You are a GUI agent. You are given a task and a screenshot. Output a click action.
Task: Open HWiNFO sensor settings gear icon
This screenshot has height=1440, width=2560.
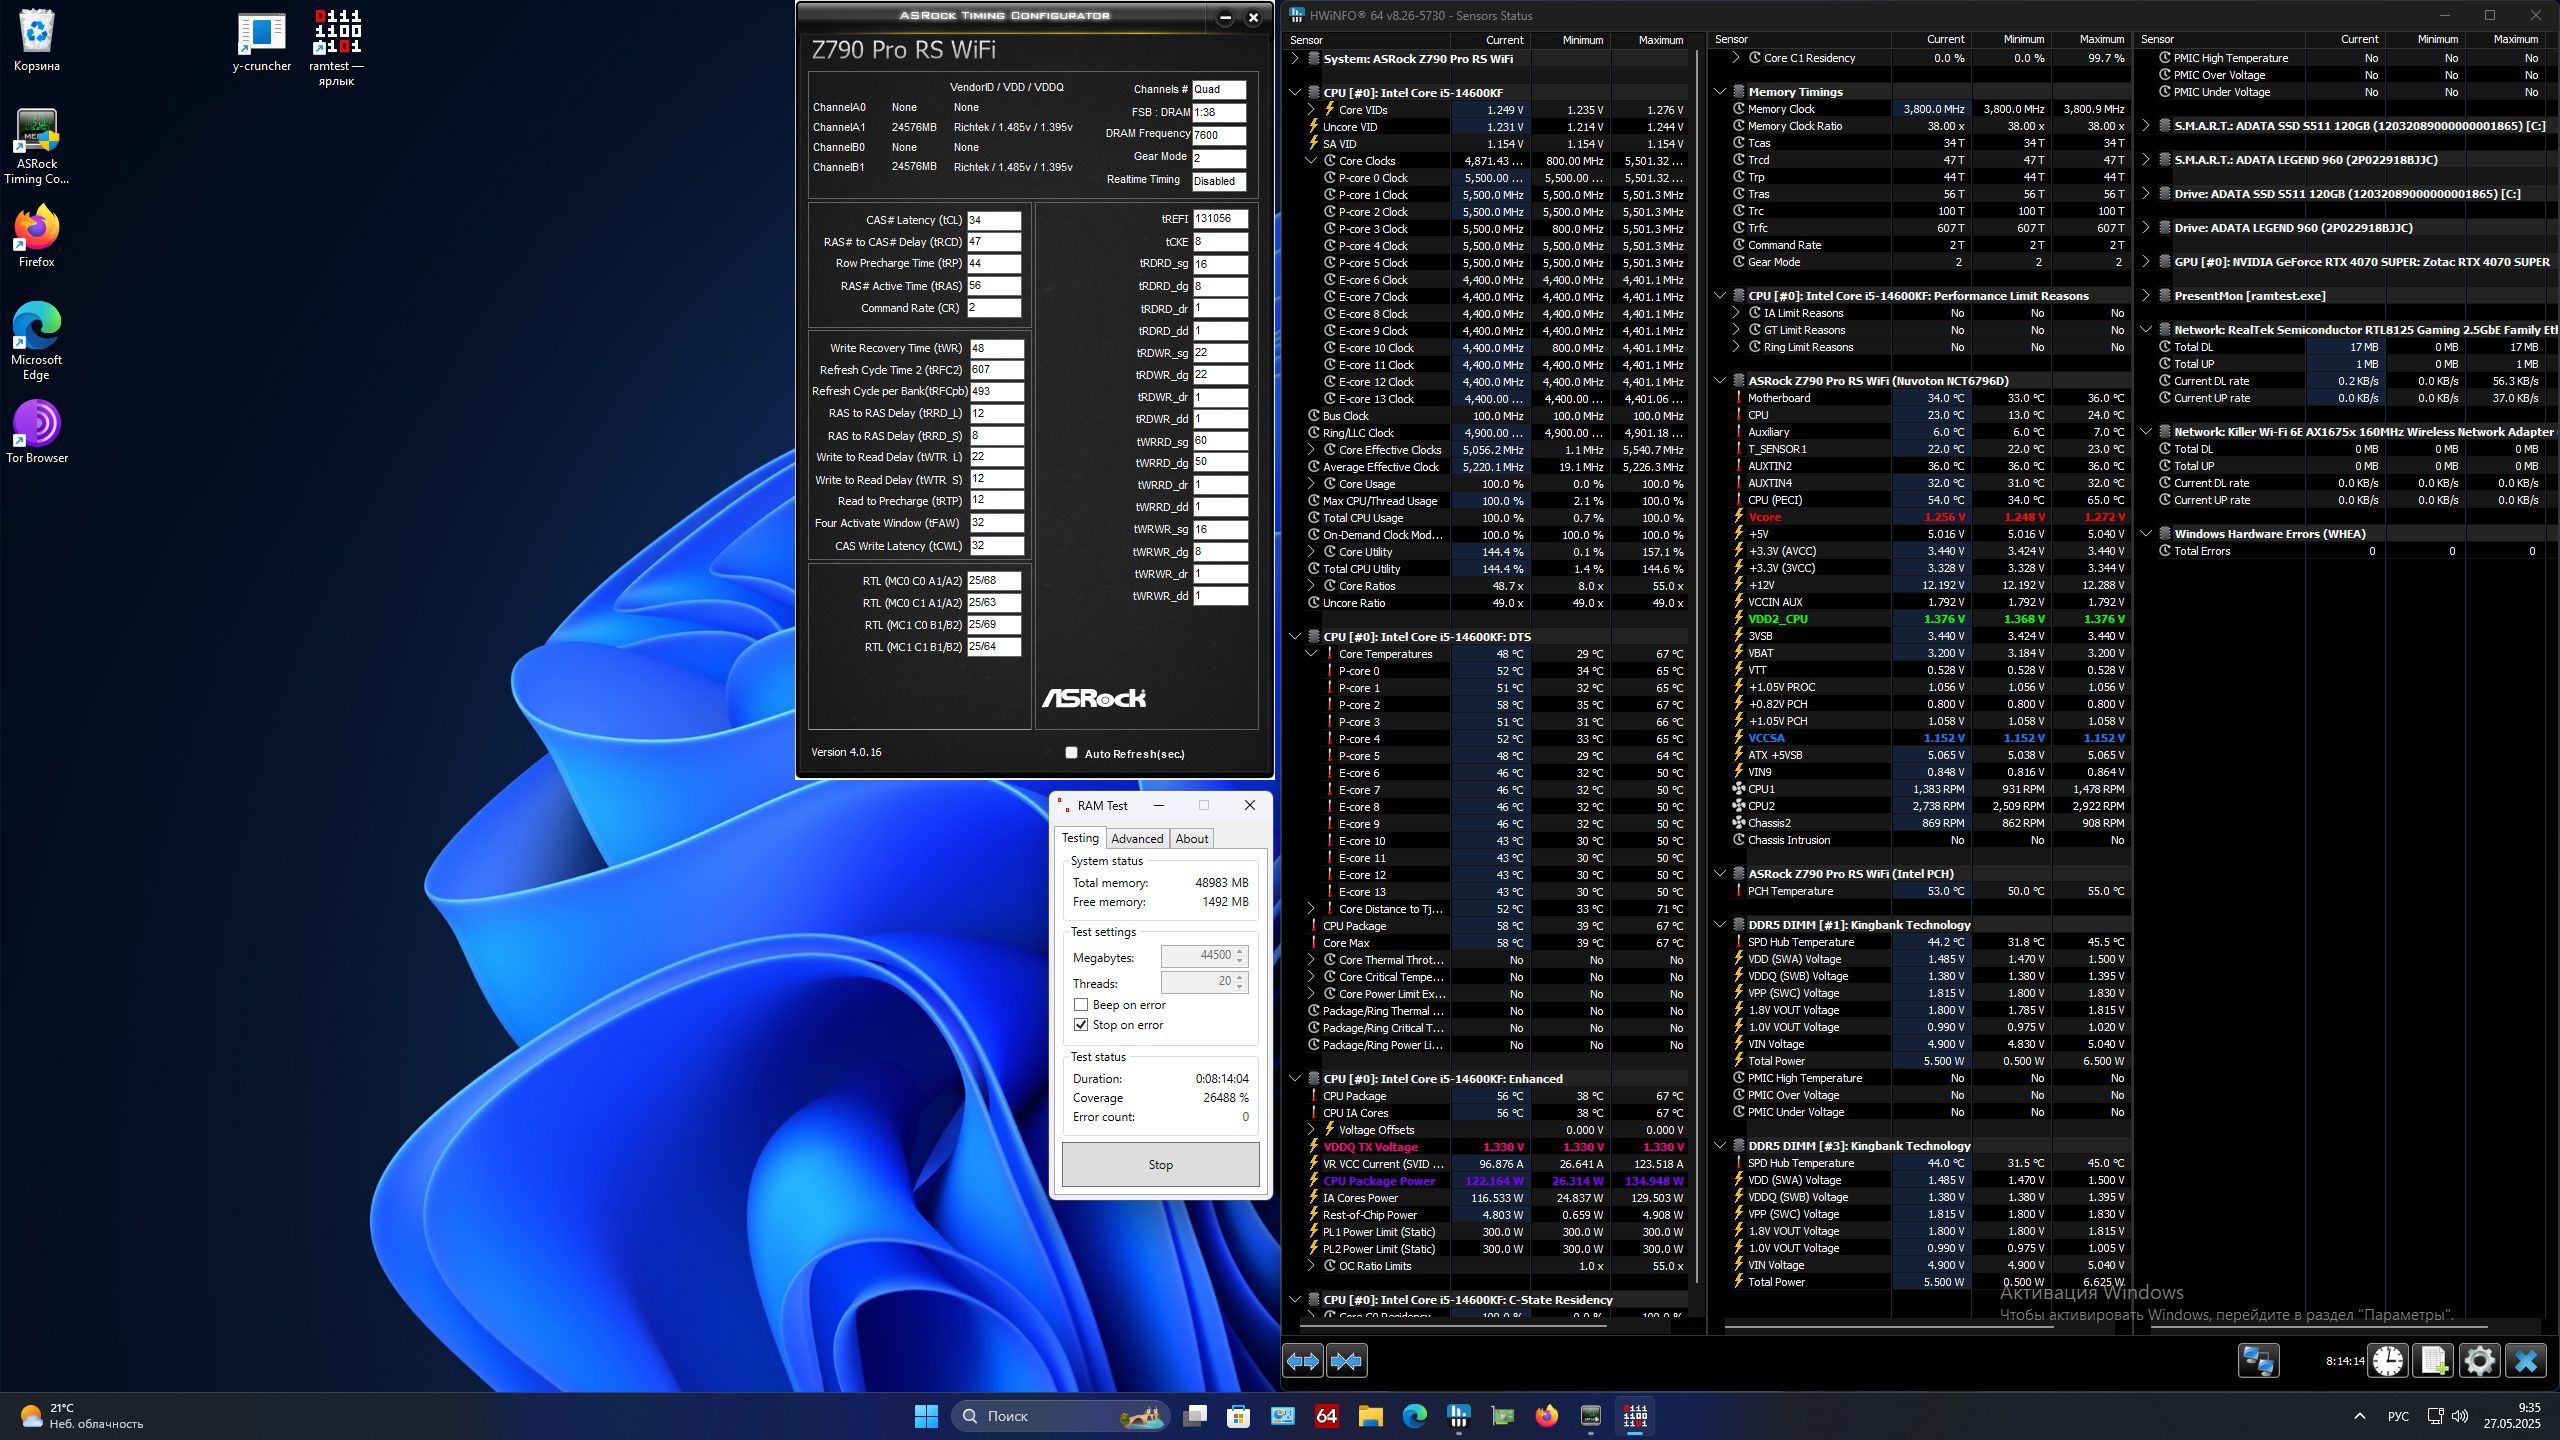[2480, 1361]
